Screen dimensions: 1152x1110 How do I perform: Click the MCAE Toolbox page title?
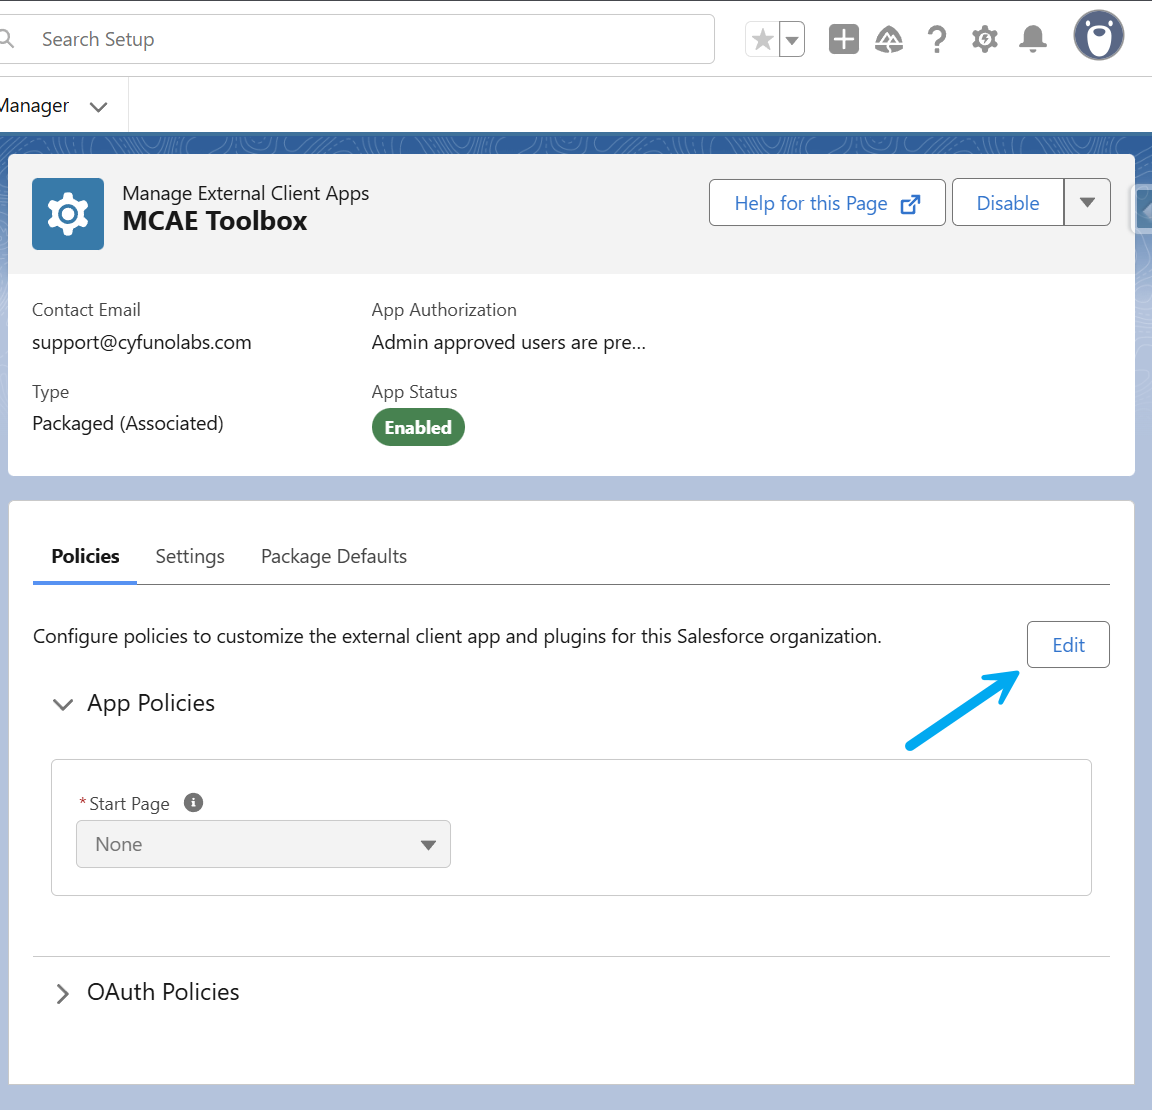(215, 221)
